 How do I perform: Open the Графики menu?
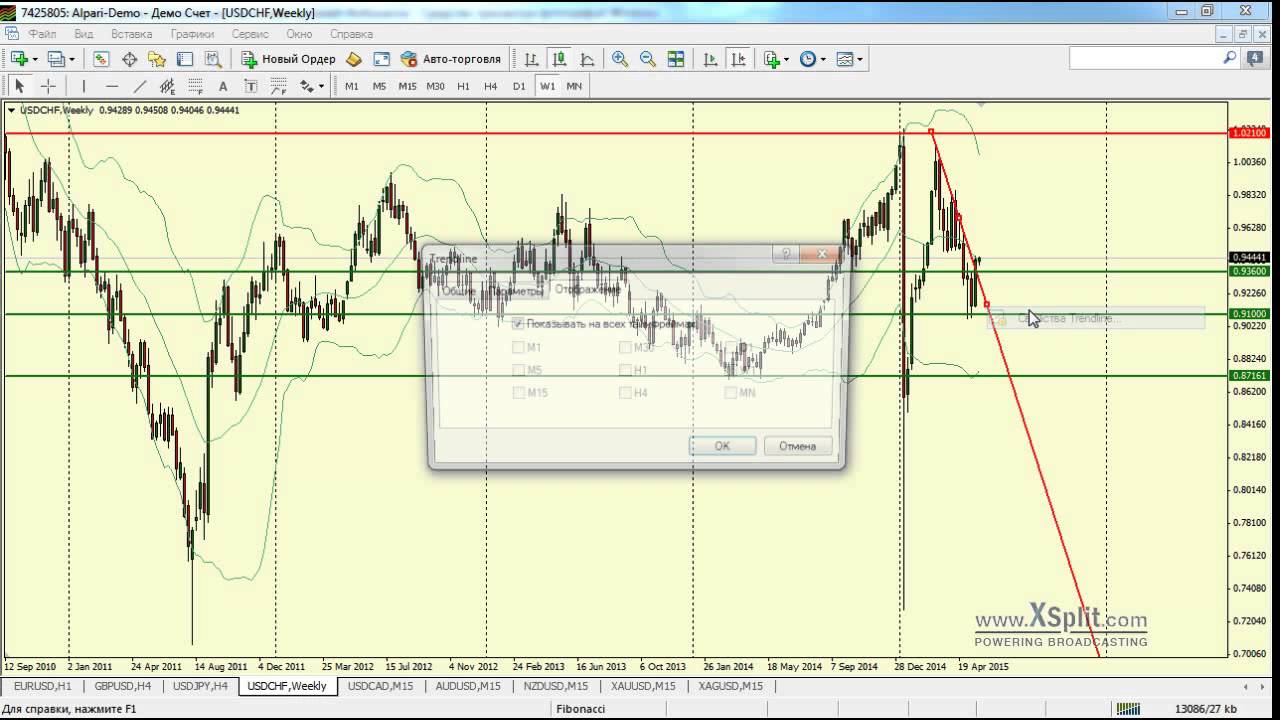click(x=192, y=34)
